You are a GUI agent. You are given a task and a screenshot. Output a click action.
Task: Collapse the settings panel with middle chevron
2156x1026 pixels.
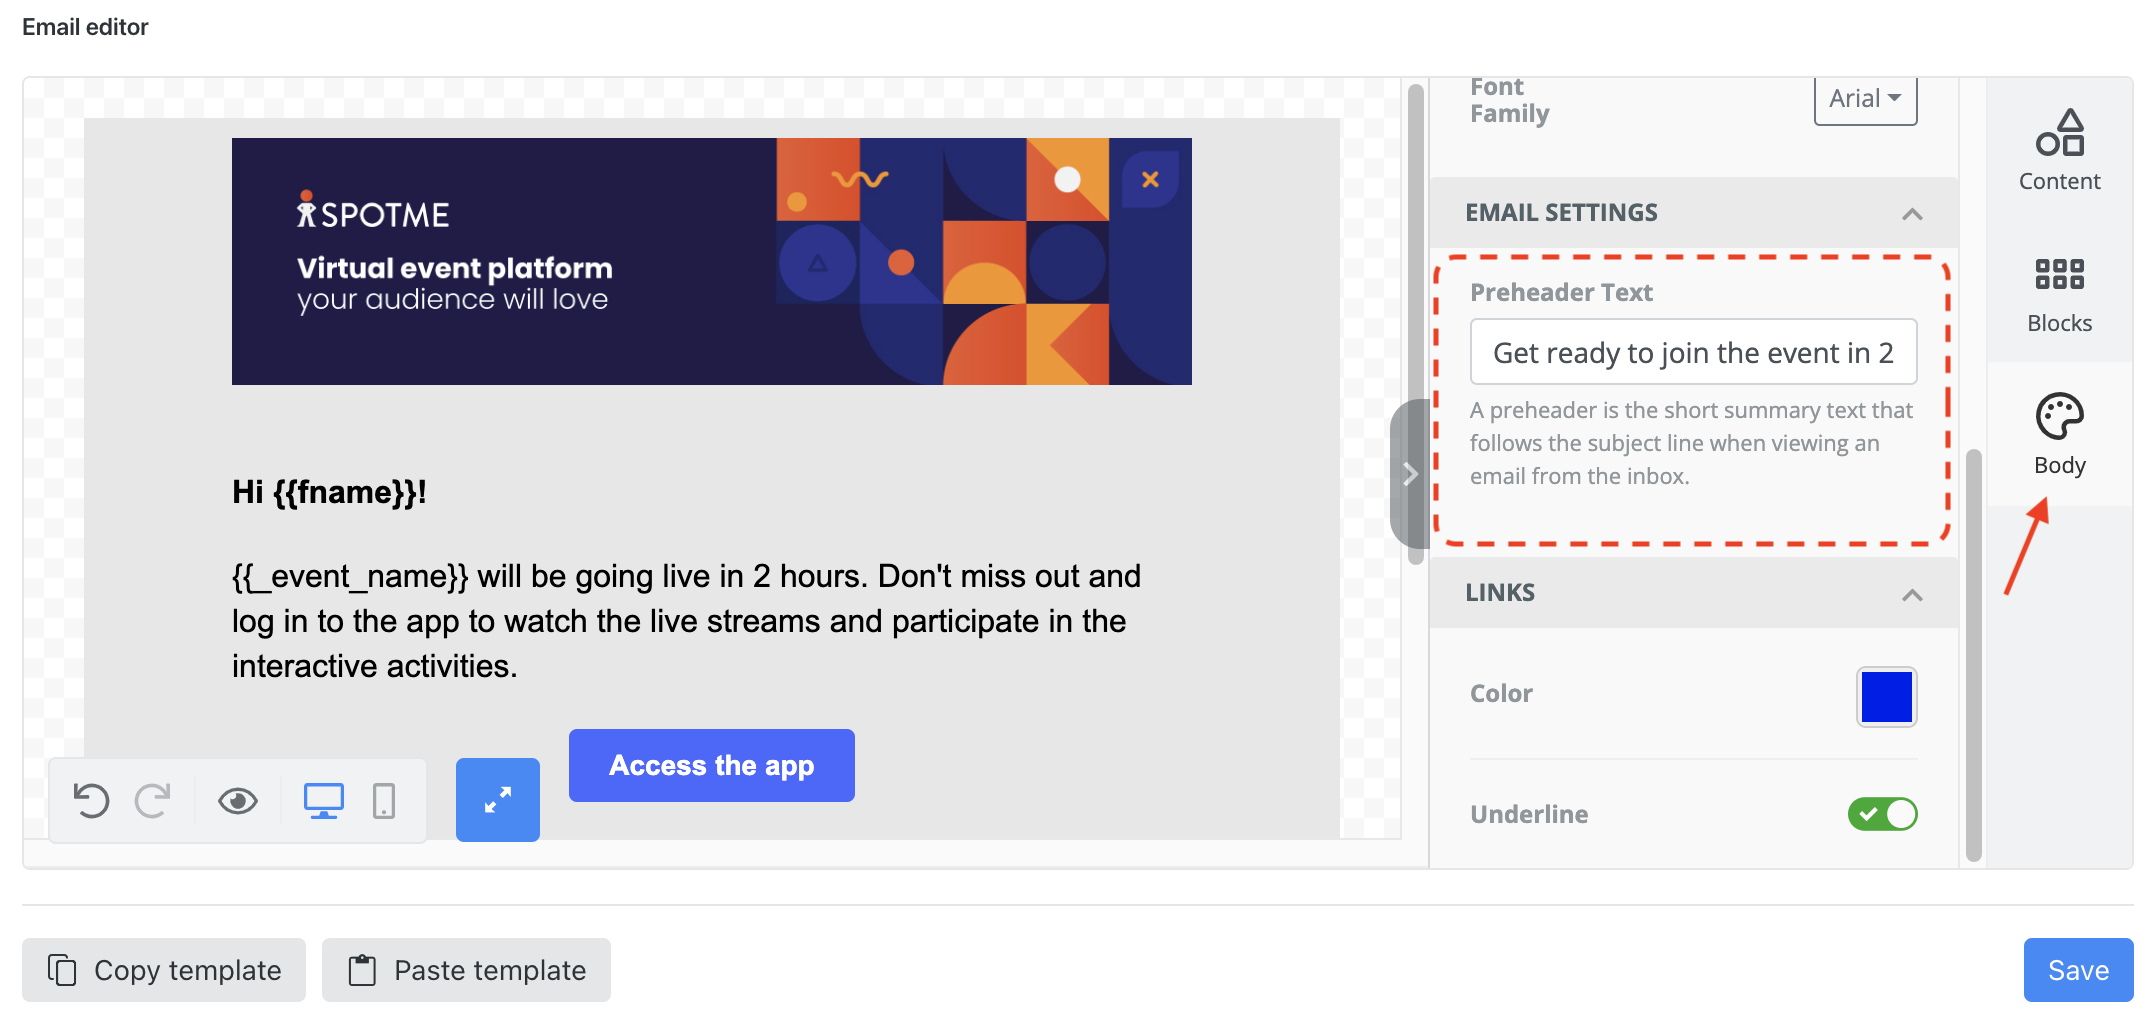1410,473
